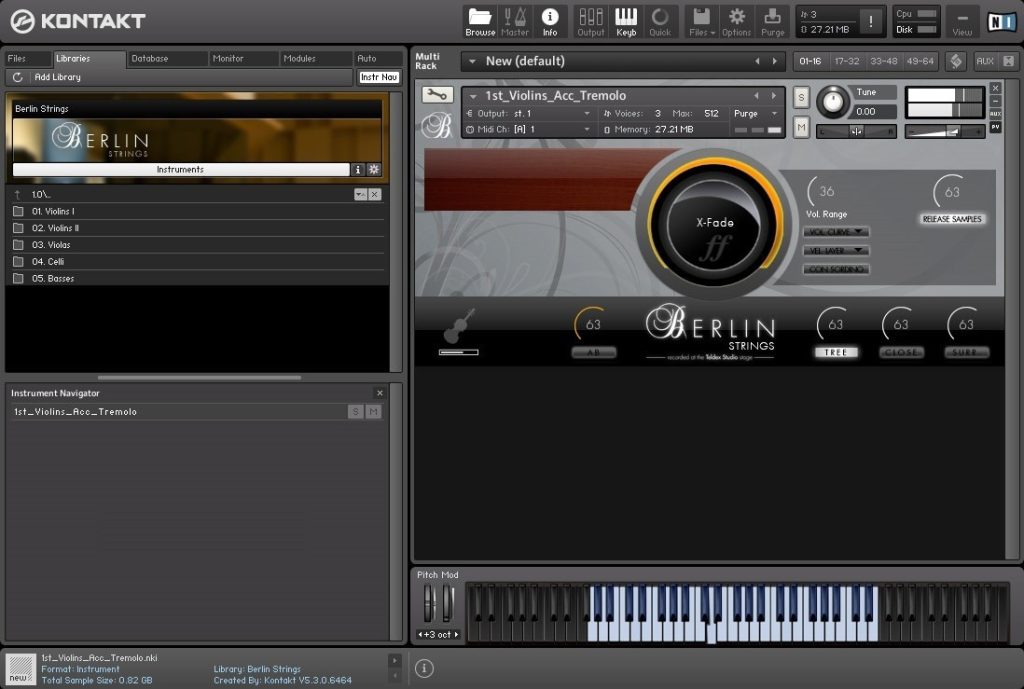Switch to the Database tab
This screenshot has height=689, width=1024.
150,59
